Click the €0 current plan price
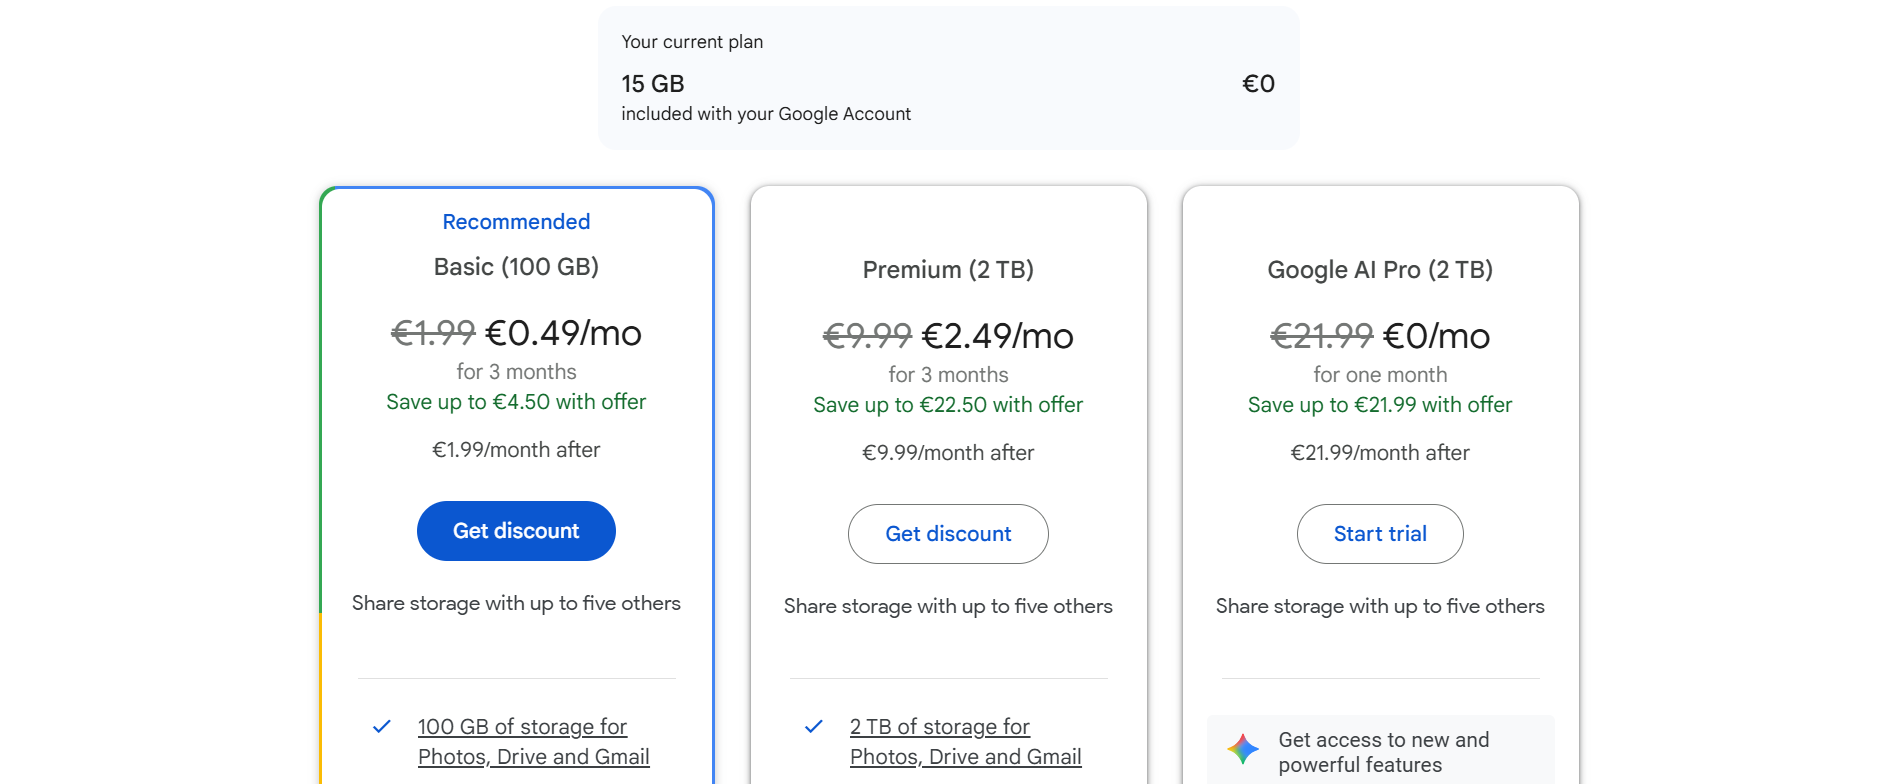 click(x=1257, y=84)
